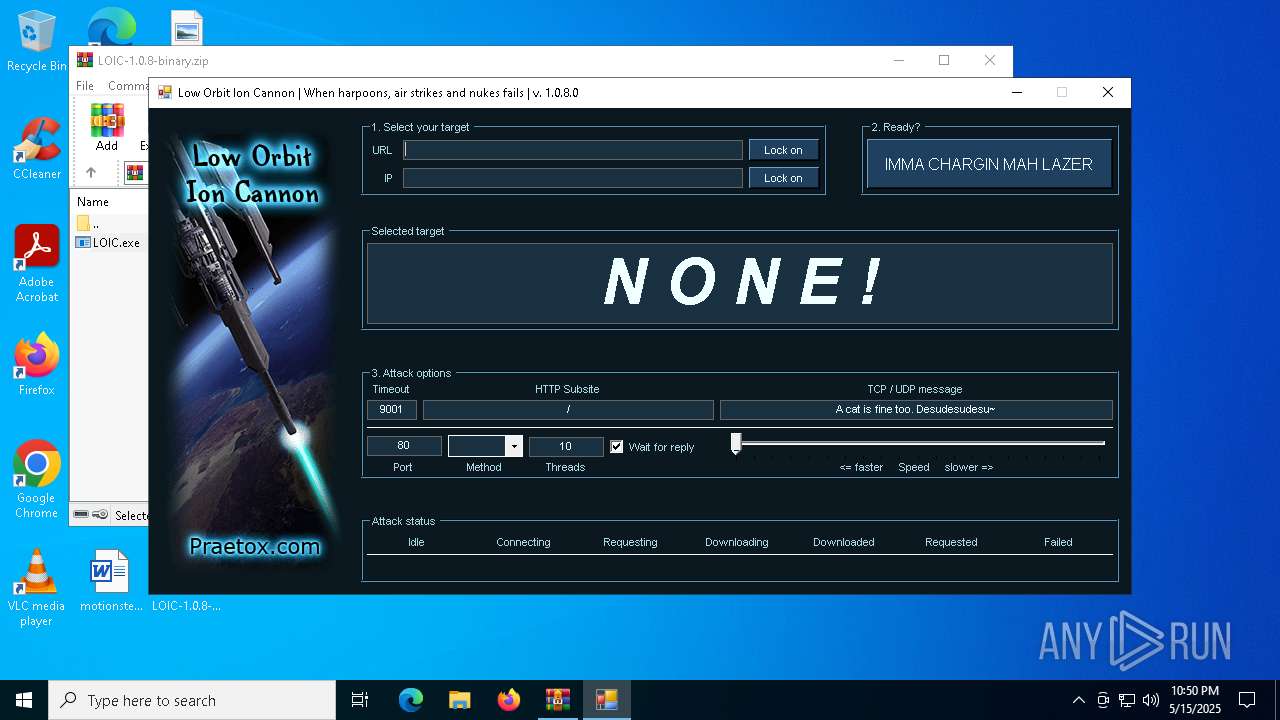Click the taskbar clock showing 10:50 PM
The width and height of the screenshot is (1280, 720).
pyautogui.click(x=1195, y=700)
